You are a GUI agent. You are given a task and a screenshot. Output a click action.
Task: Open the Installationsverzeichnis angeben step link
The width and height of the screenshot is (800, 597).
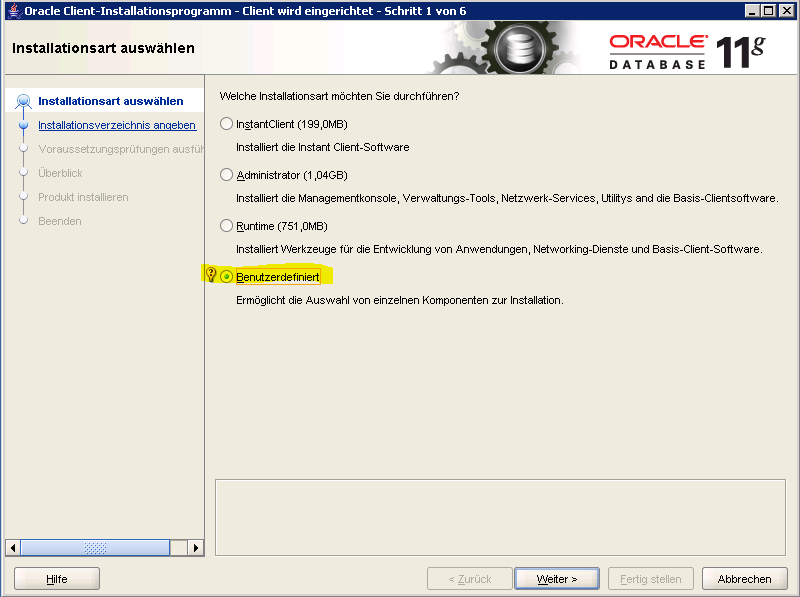pyautogui.click(x=117, y=125)
